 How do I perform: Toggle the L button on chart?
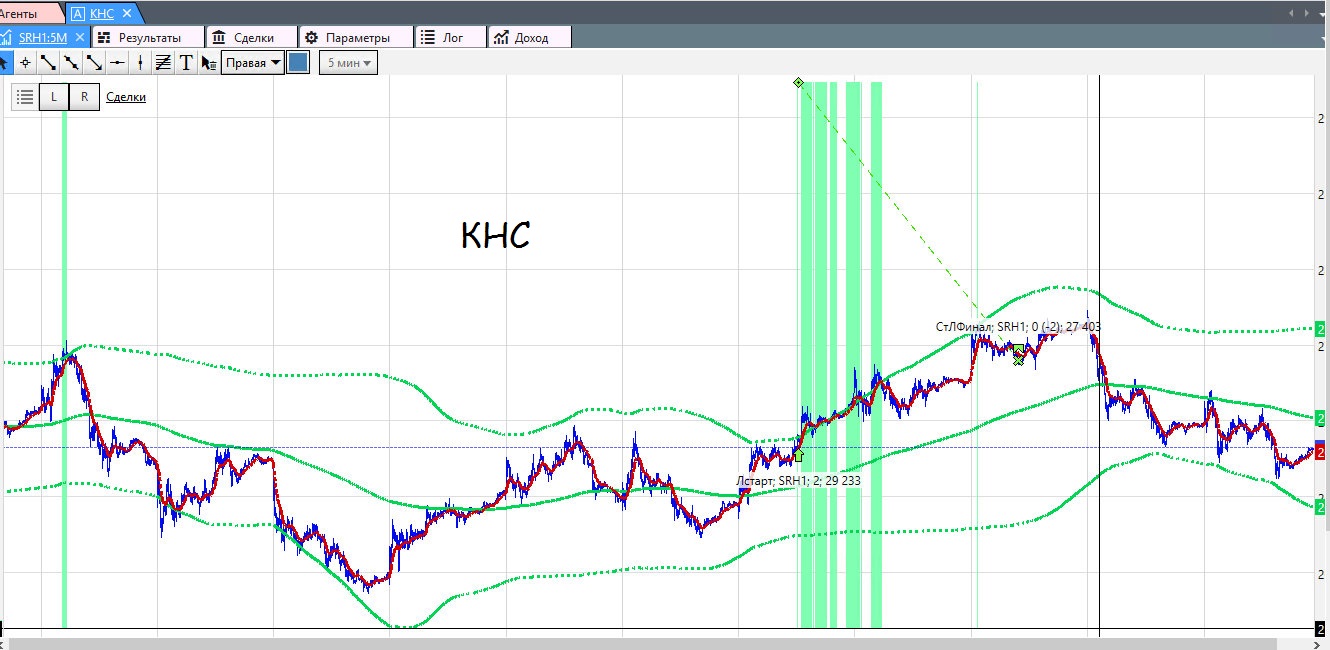pos(54,97)
